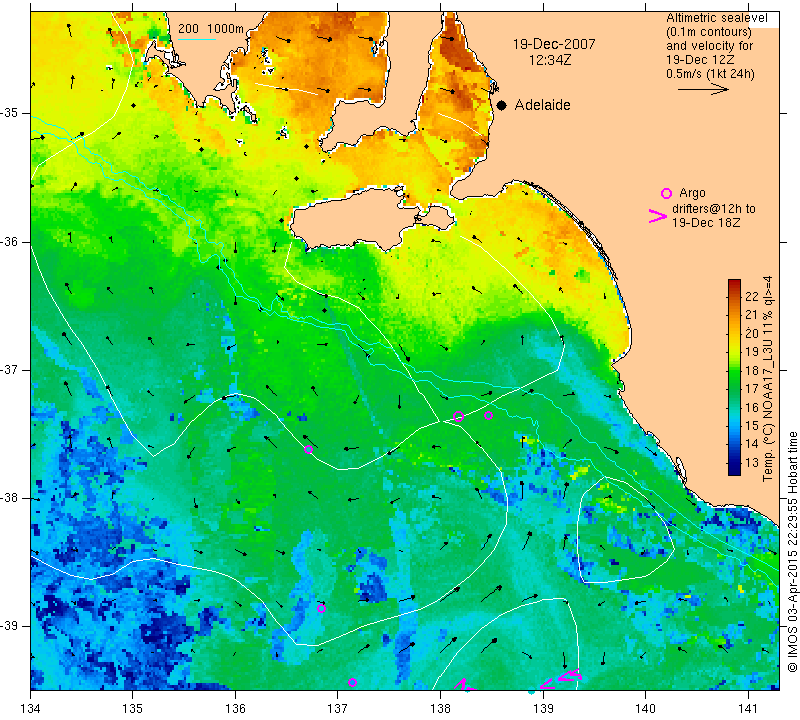Click the cyan 200 1000m isobath legend line
This screenshot has width=800, height=720.
pos(197,39)
